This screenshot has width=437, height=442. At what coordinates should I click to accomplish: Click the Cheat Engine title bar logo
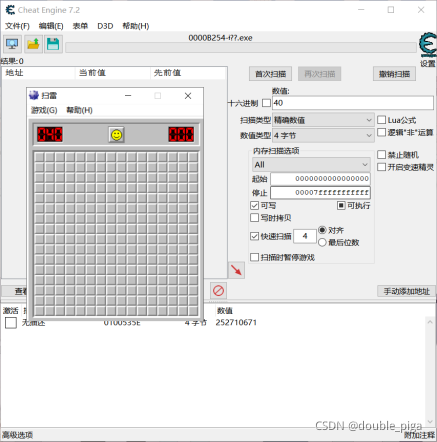click(10, 10)
